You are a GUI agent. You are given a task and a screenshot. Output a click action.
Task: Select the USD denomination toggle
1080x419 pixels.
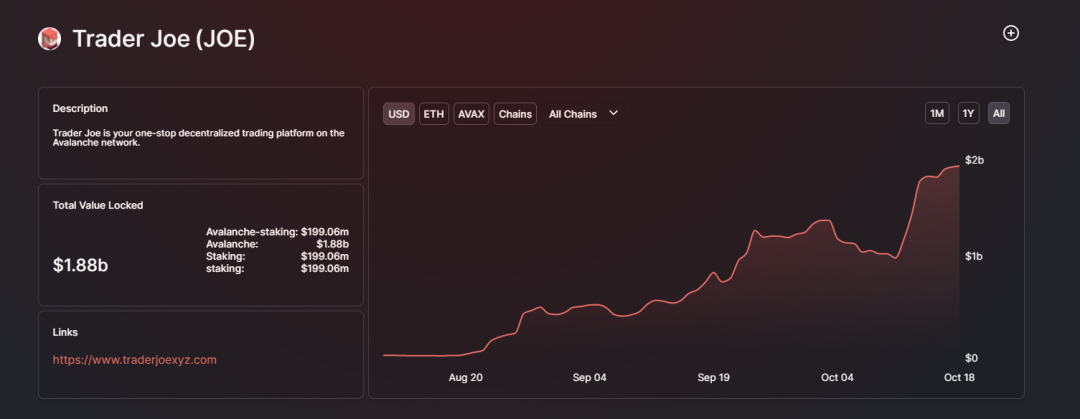coord(399,114)
